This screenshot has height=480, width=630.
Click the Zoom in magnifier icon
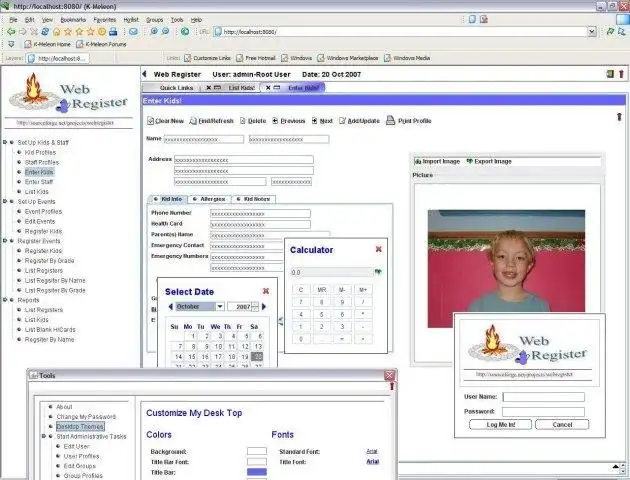point(154,31)
